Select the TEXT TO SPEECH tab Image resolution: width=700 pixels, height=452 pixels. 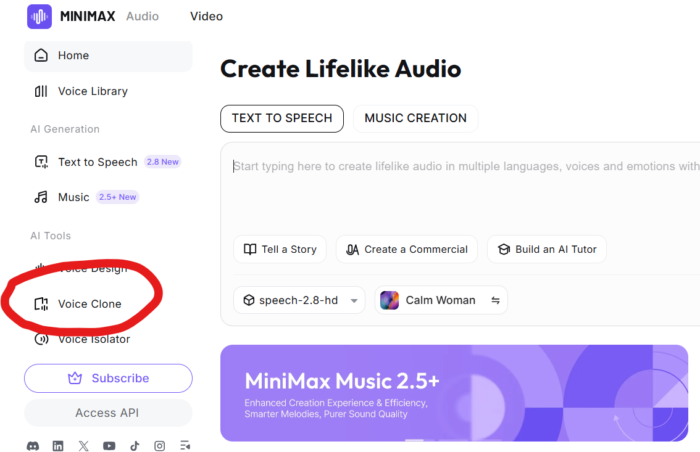(282, 118)
